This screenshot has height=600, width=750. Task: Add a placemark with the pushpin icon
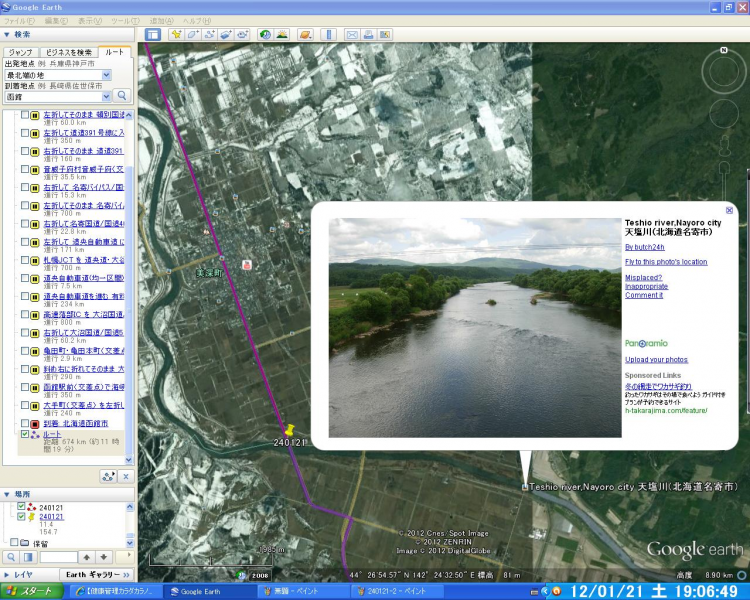pyautogui.click(x=176, y=34)
